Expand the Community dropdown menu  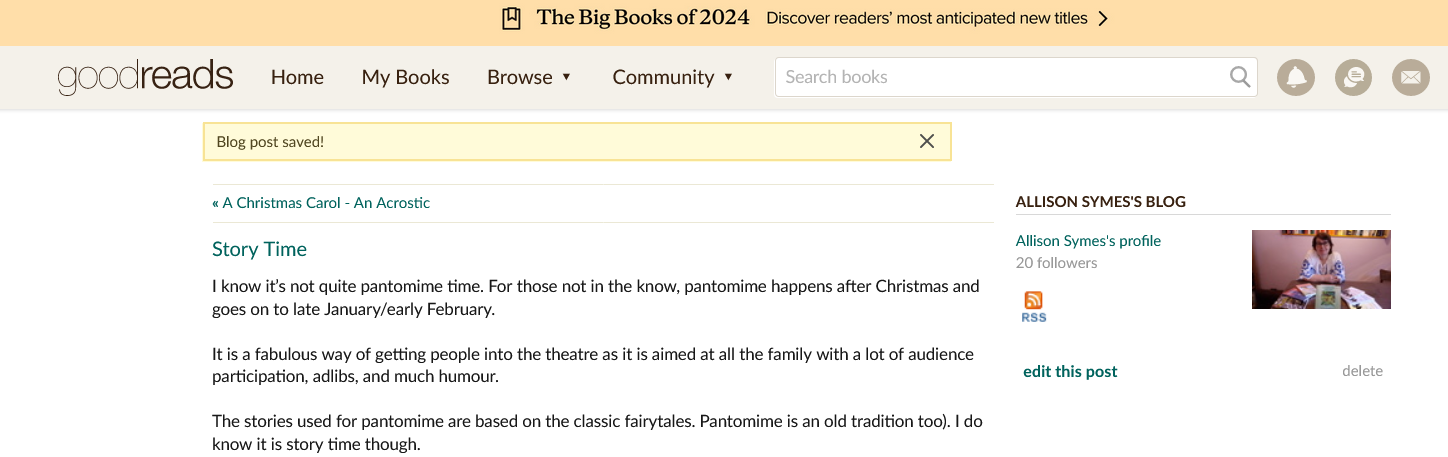pyautogui.click(x=673, y=77)
